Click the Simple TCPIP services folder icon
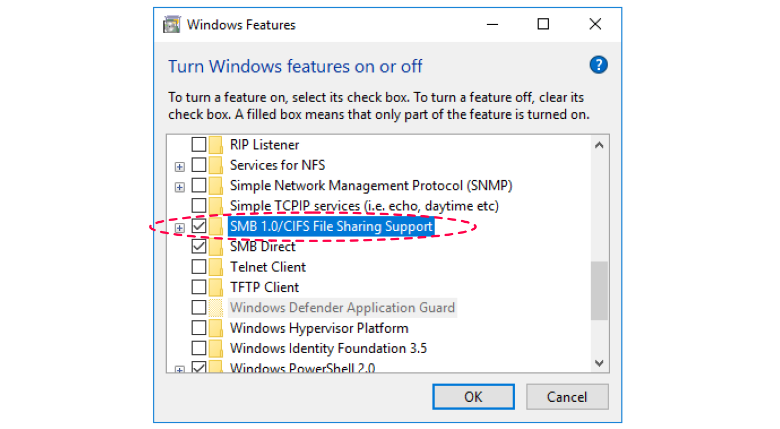Image resolution: width=780 pixels, height=429 pixels. point(216,206)
